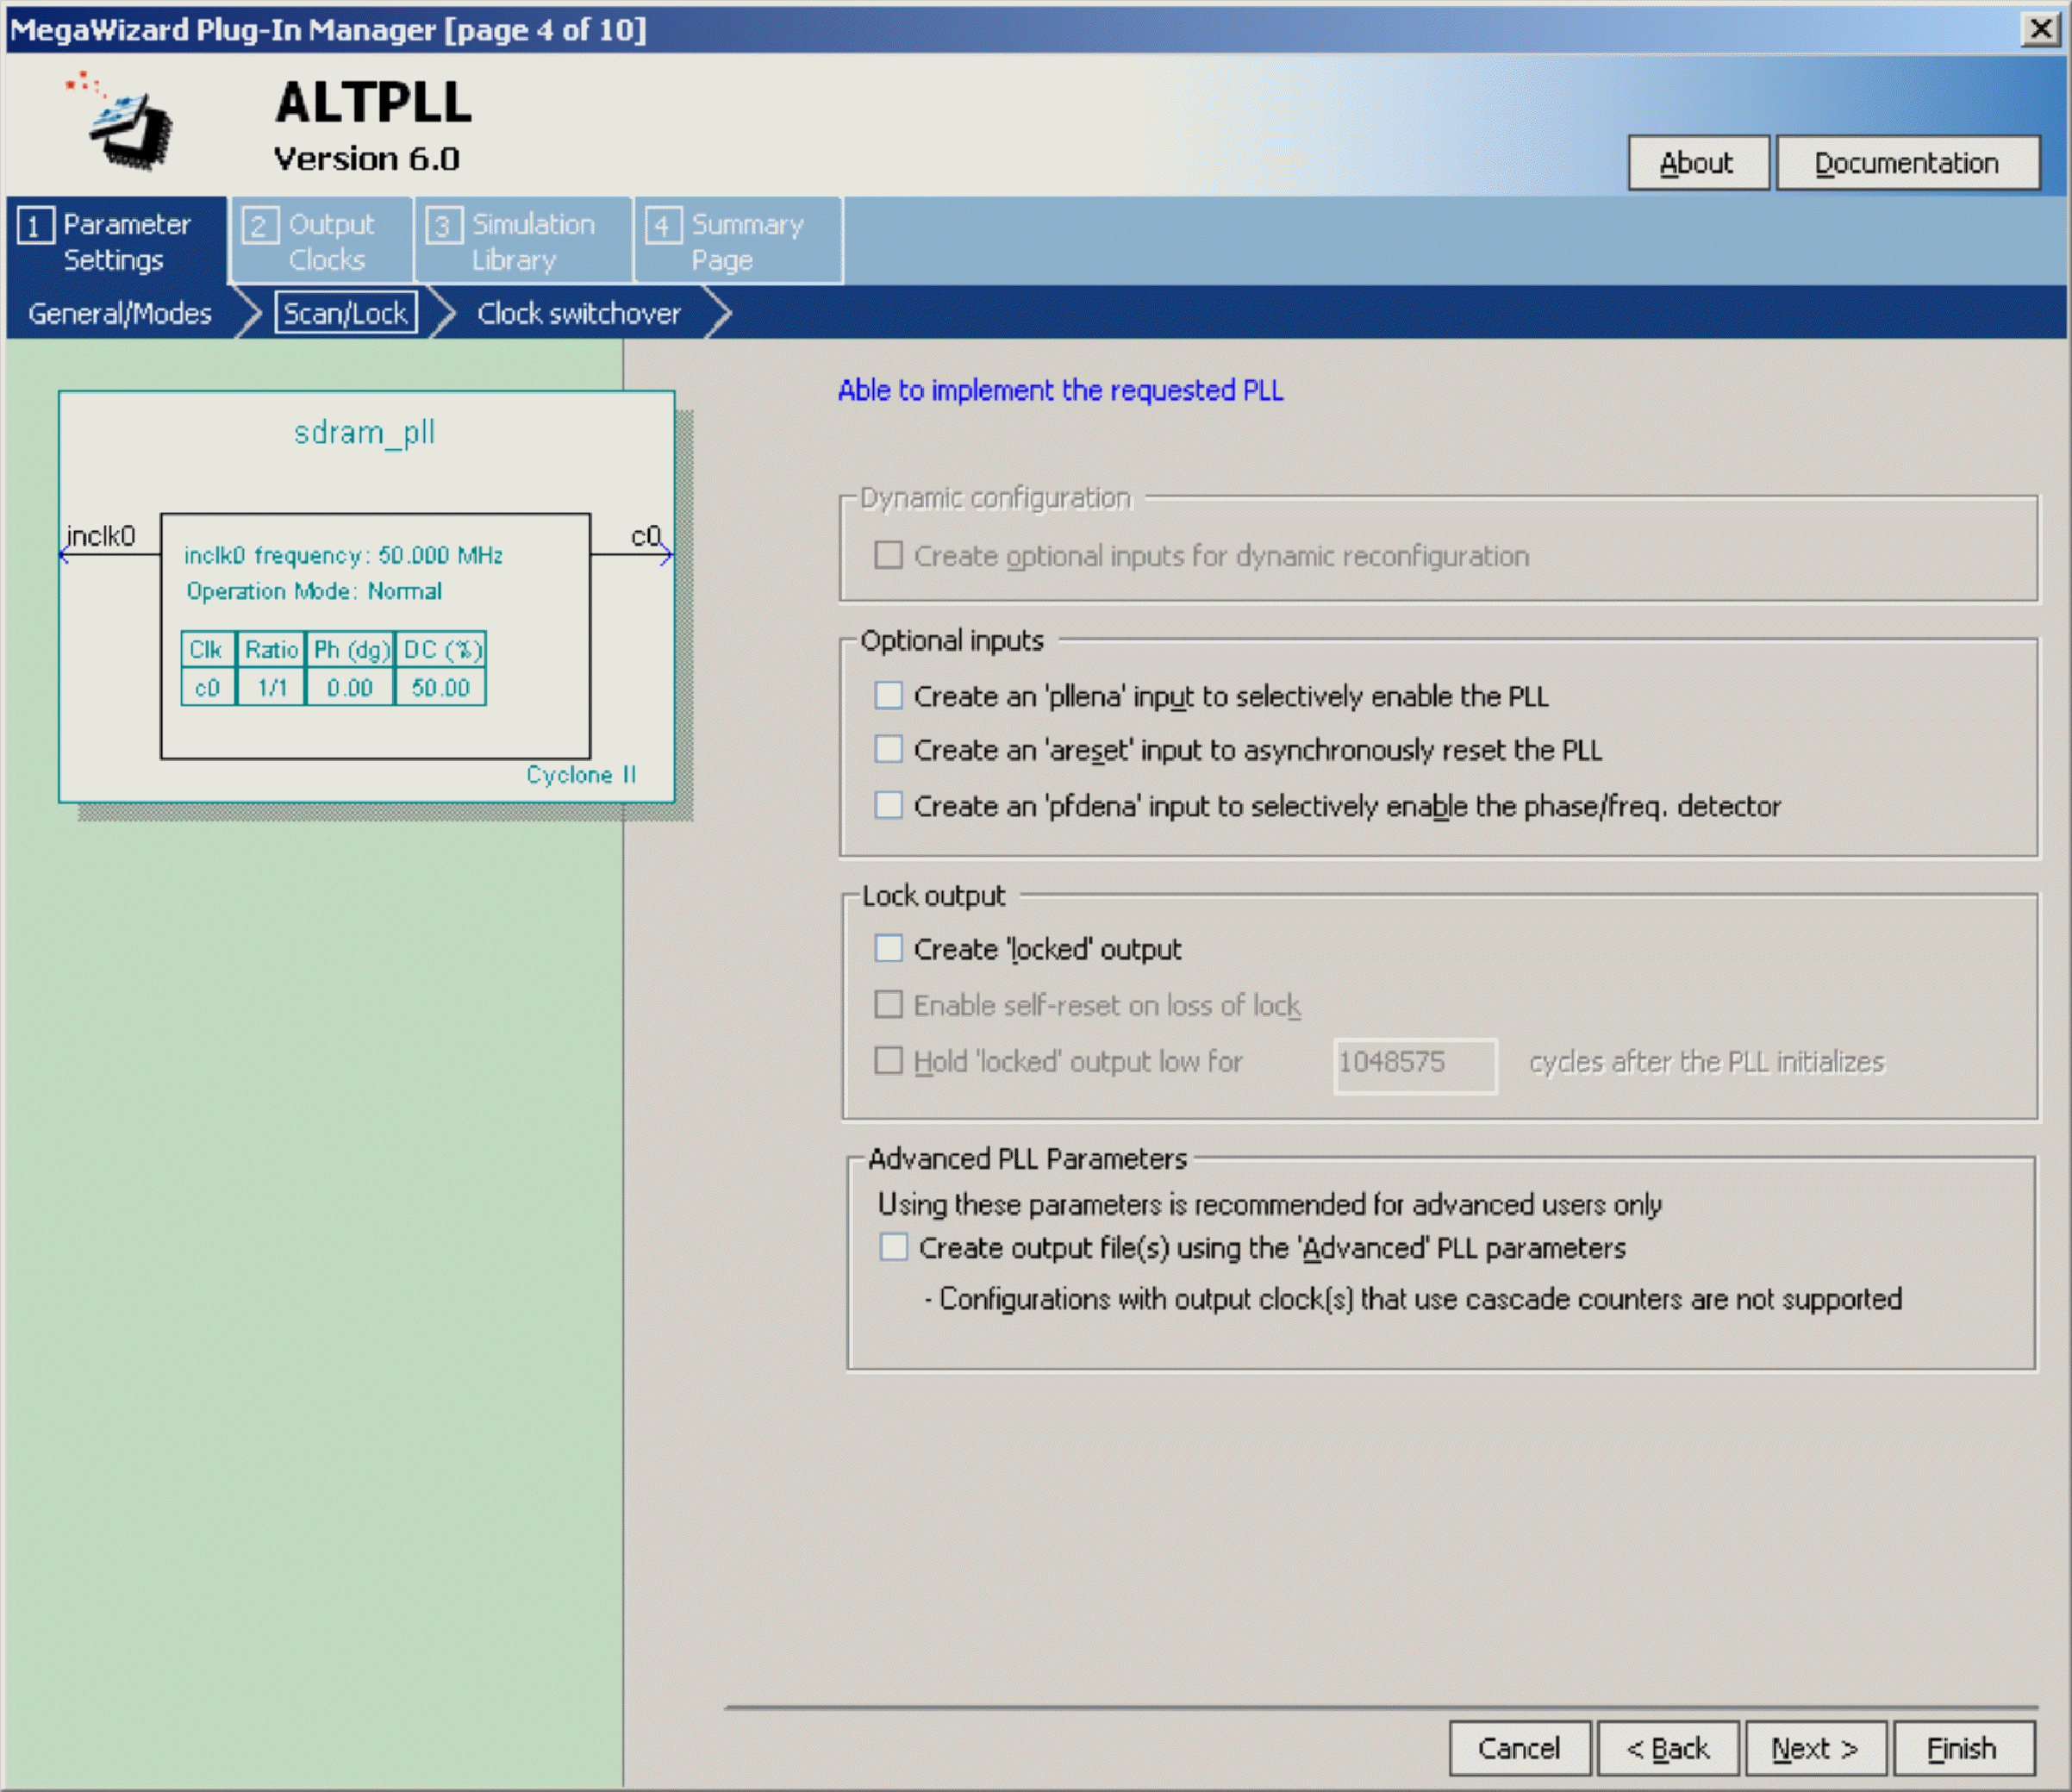Image resolution: width=2072 pixels, height=1792 pixels.
Task: Navigate to General/Modes sub-page
Action: coord(120,313)
